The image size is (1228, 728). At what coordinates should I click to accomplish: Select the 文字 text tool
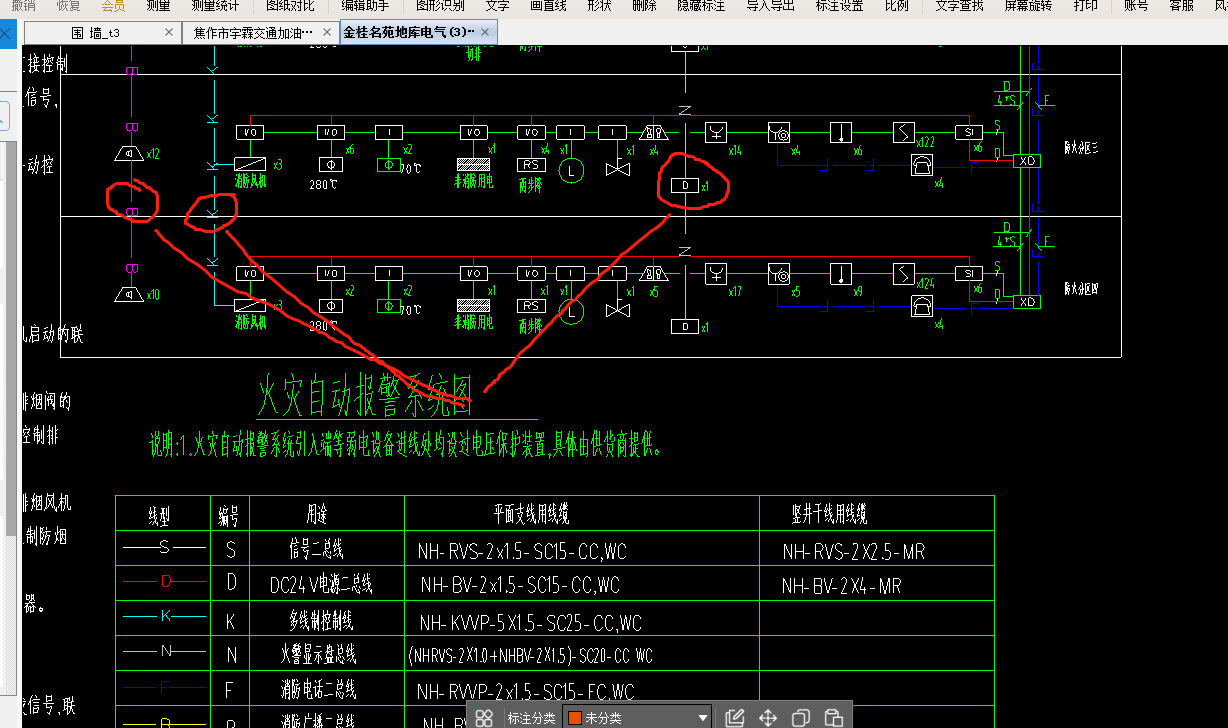point(497,6)
